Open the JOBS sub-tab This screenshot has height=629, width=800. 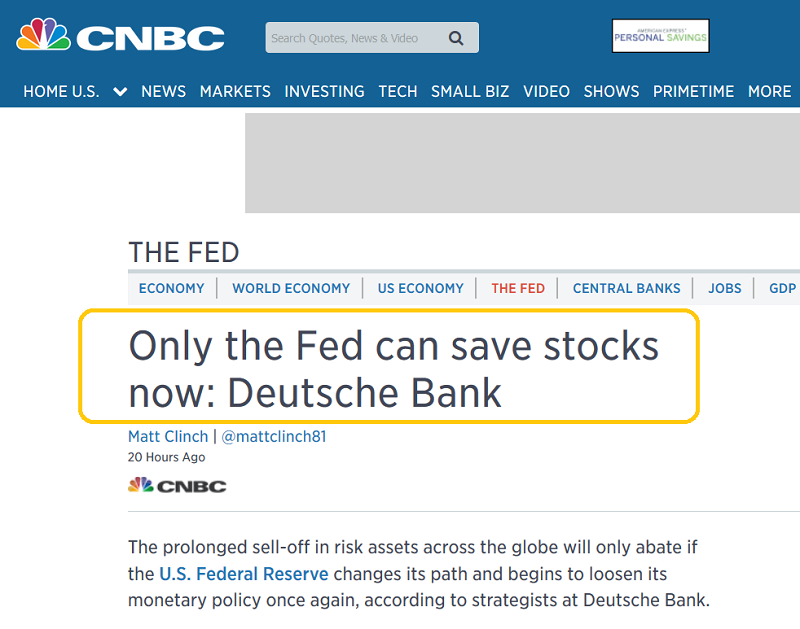pos(725,288)
